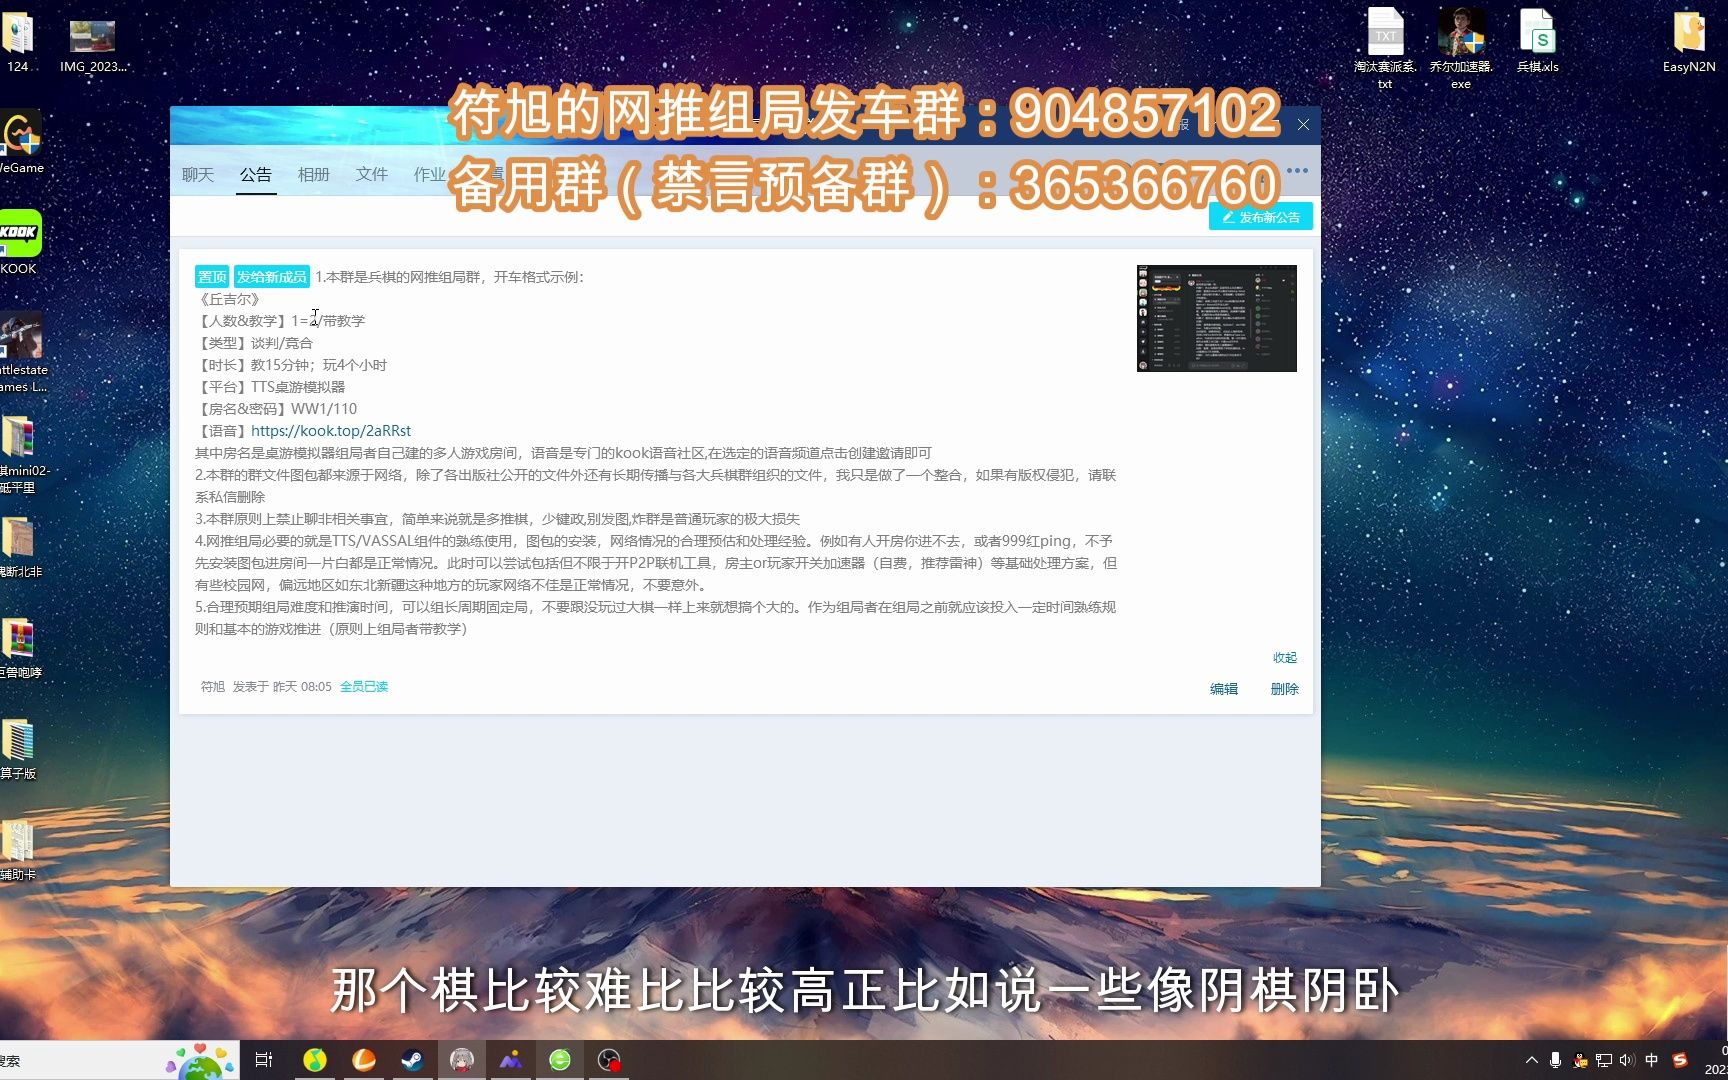Viewport: 1728px width, 1080px height.
Task: Click the 置顶 pinned tag
Action: pos(212,277)
